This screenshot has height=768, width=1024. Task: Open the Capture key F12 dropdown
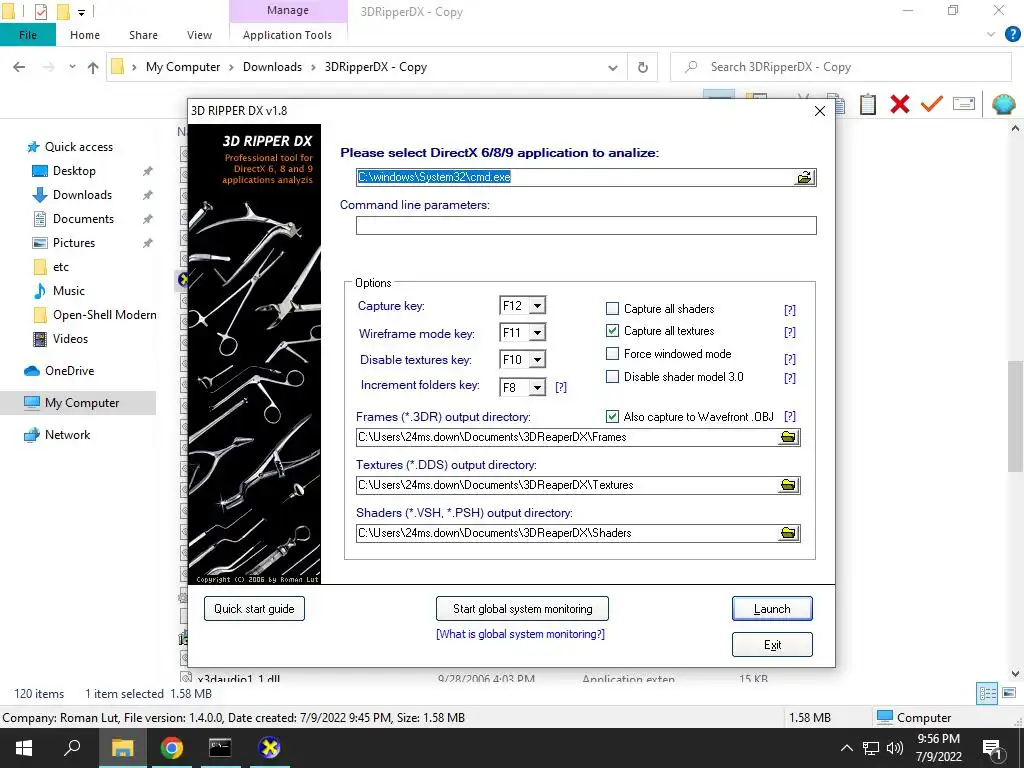(537, 306)
